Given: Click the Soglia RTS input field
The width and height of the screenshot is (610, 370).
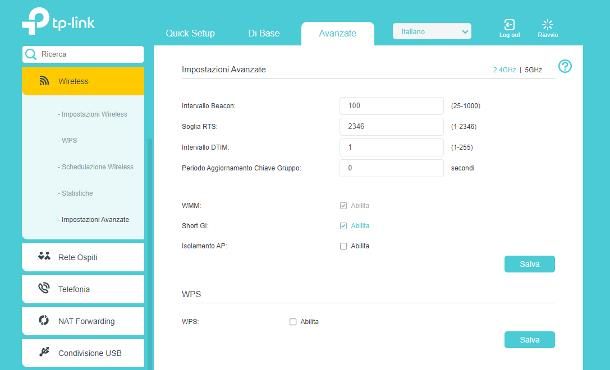Looking at the screenshot, I should click(x=391, y=126).
